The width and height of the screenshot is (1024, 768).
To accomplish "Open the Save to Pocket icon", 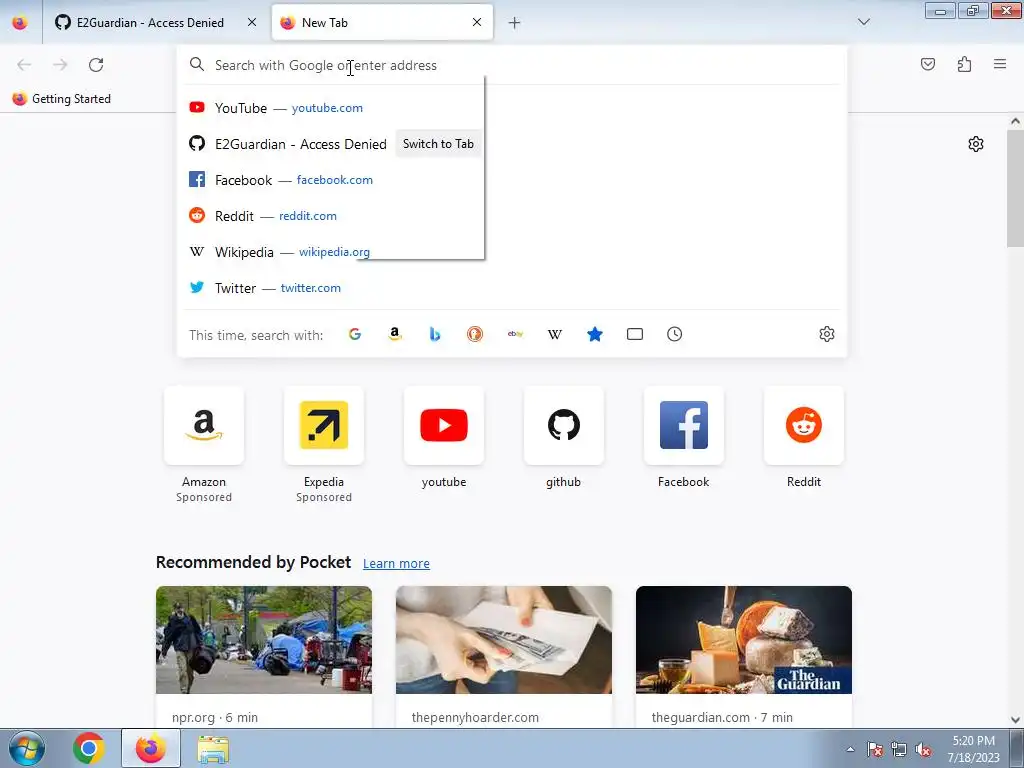I will tap(928, 64).
